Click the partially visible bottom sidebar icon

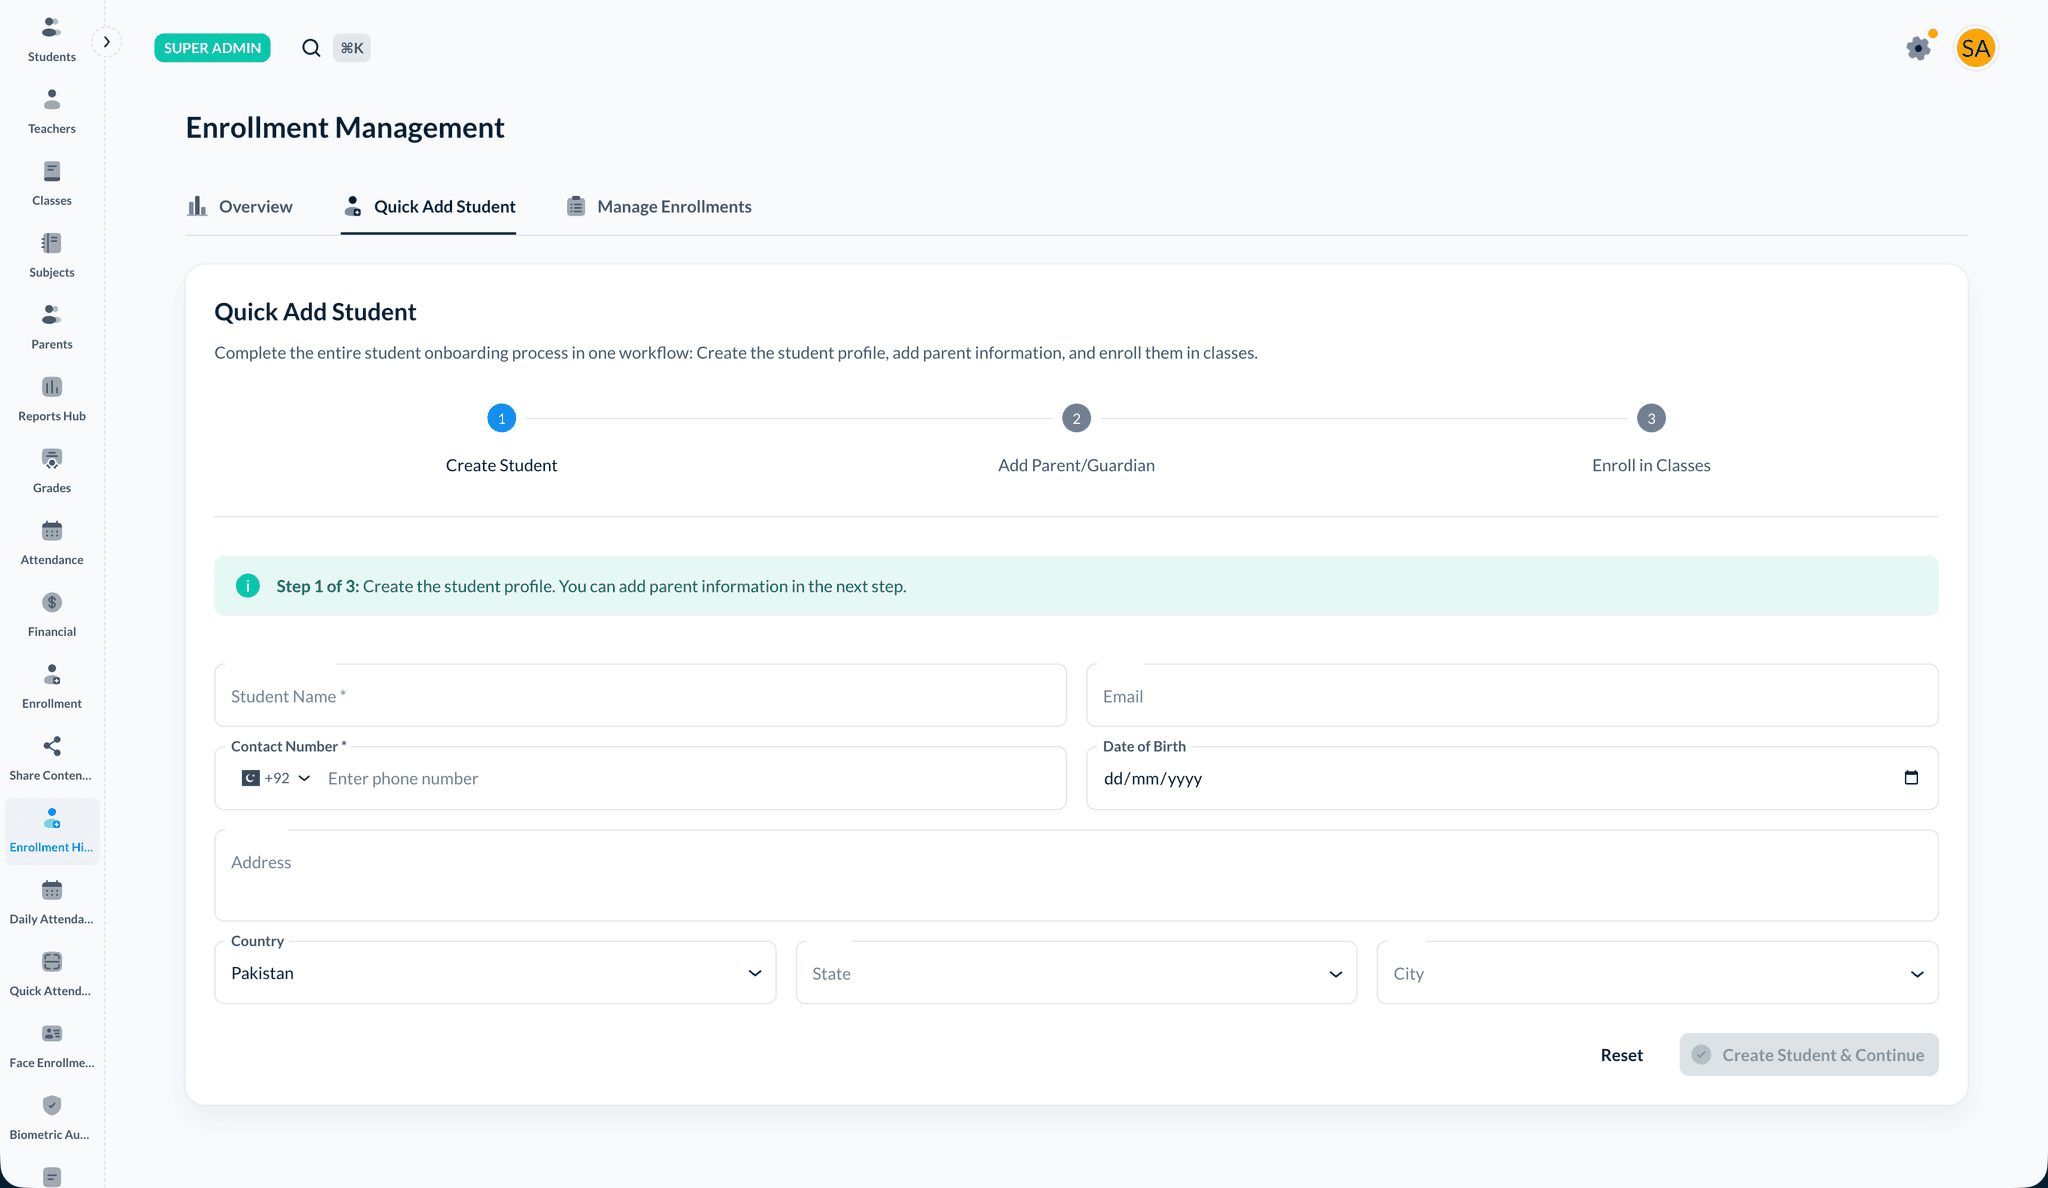51,1177
